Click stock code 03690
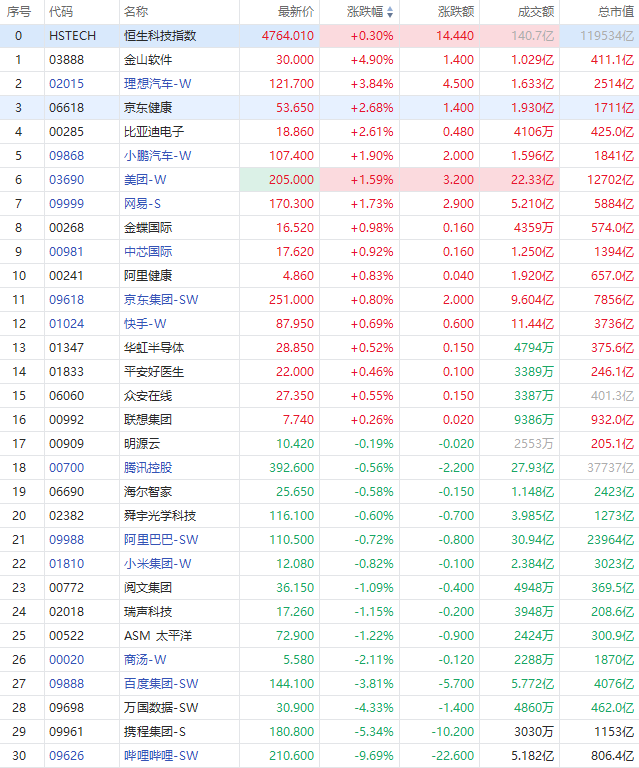Viewport: 639px width, 768px height. coord(67,180)
